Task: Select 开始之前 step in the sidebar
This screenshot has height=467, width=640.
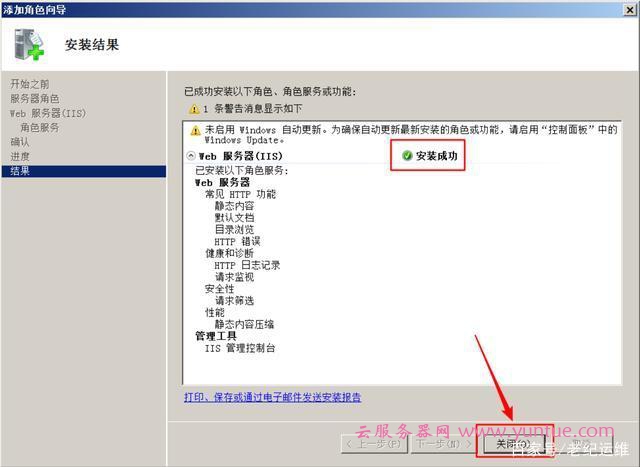Action: point(30,83)
